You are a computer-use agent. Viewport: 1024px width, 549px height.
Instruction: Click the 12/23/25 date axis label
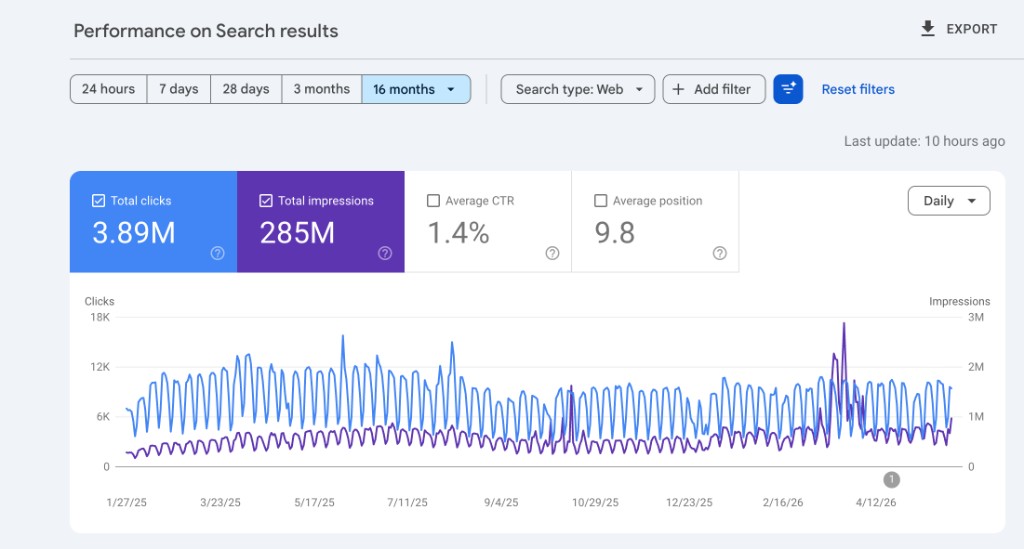coord(689,503)
